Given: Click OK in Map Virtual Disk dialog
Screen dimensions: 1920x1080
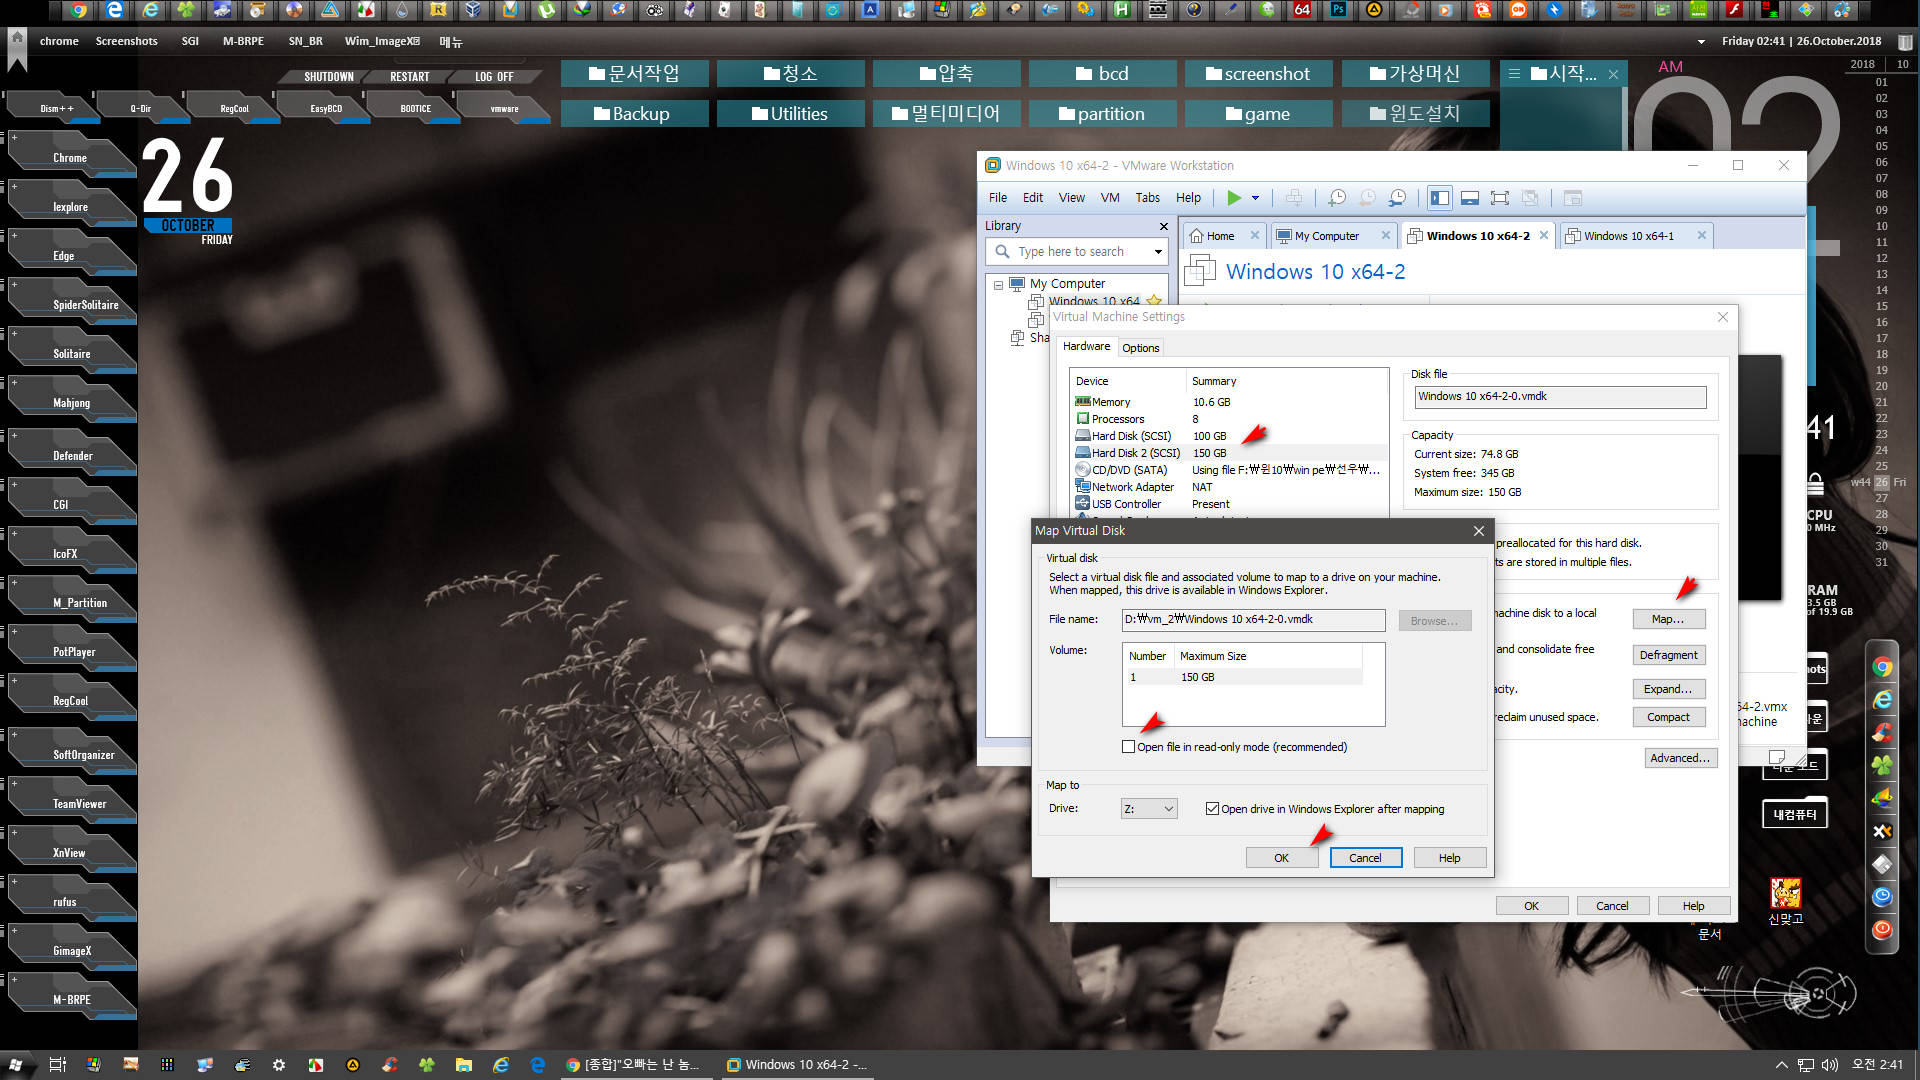Looking at the screenshot, I should click(x=1281, y=858).
